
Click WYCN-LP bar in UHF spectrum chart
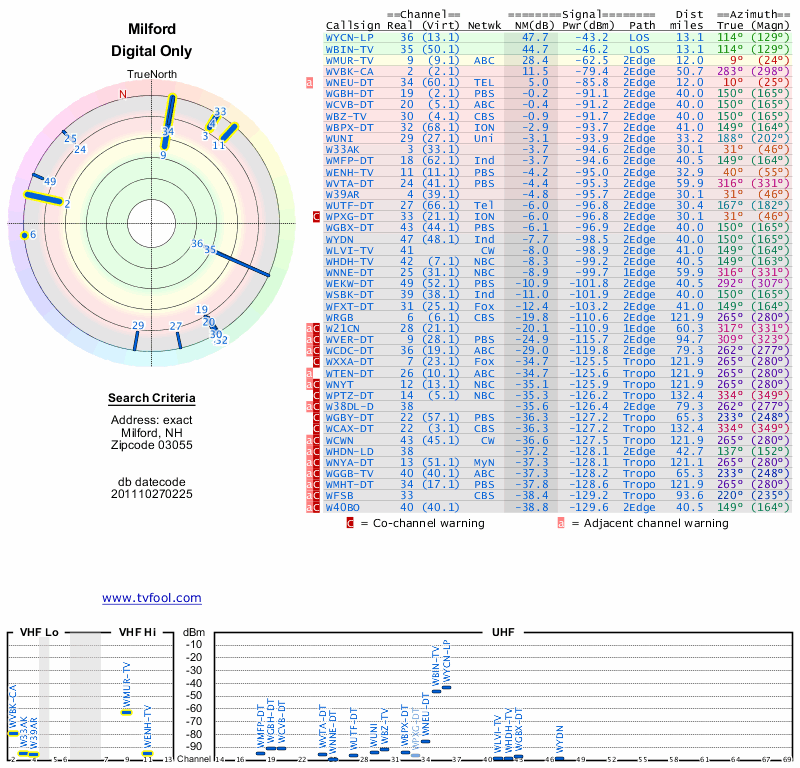point(447,688)
